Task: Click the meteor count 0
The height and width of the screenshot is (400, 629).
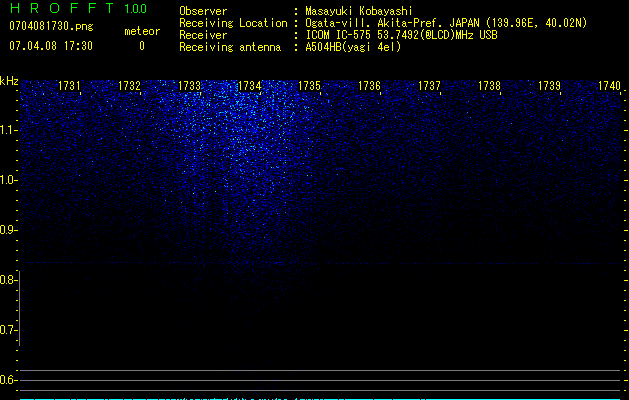Action: (142, 46)
